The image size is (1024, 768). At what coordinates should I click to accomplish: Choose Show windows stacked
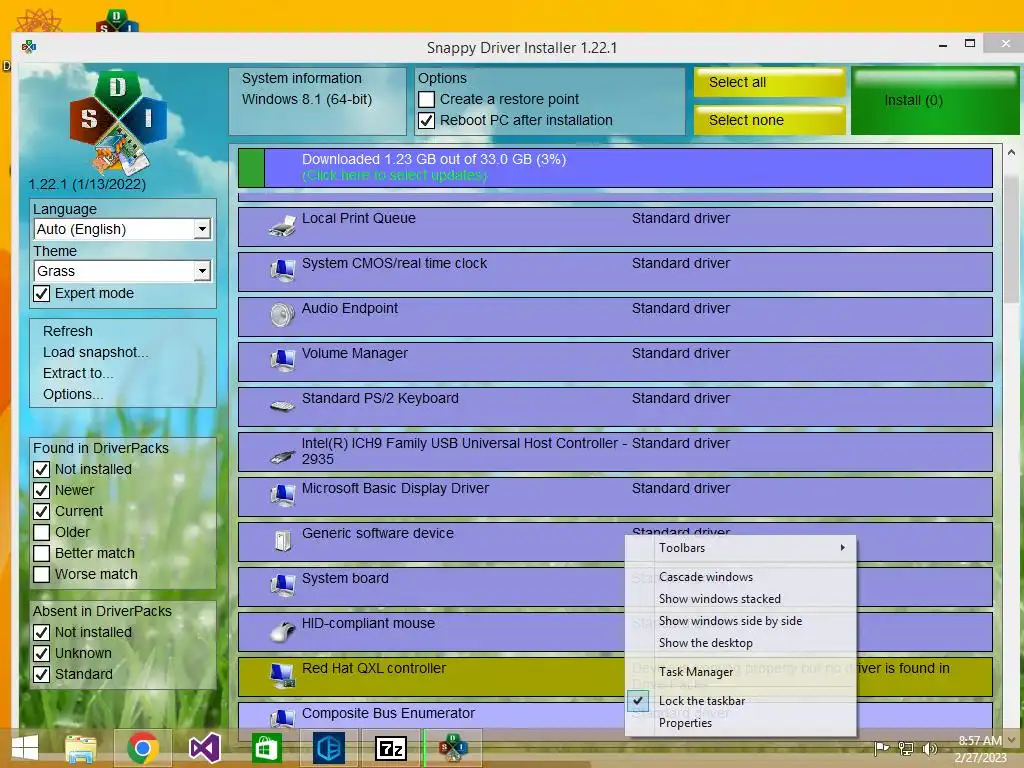point(741,599)
